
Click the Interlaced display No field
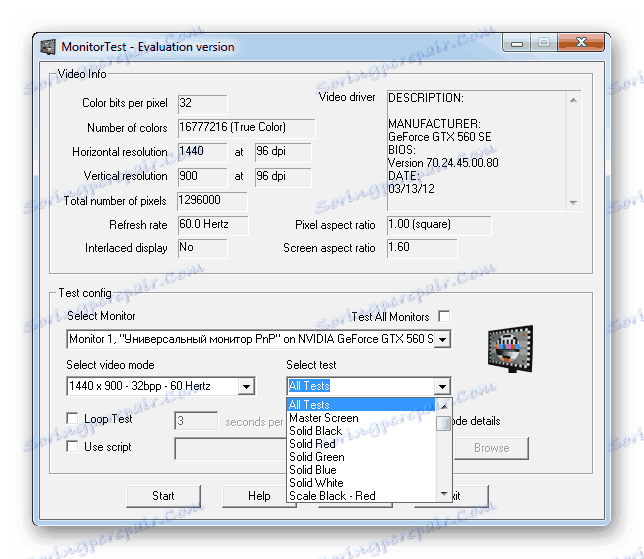coord(202,248)
